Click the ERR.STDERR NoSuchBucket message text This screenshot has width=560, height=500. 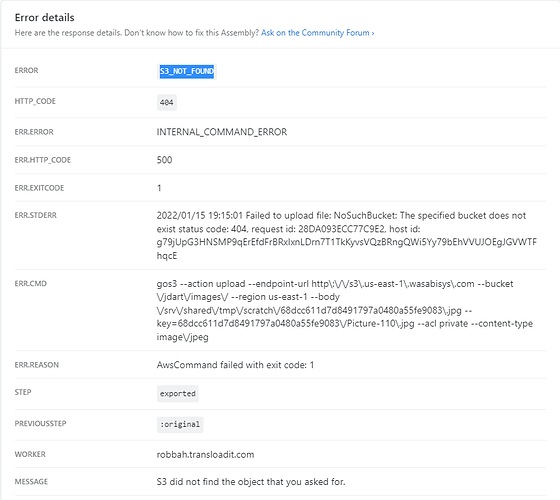point(346,236)
